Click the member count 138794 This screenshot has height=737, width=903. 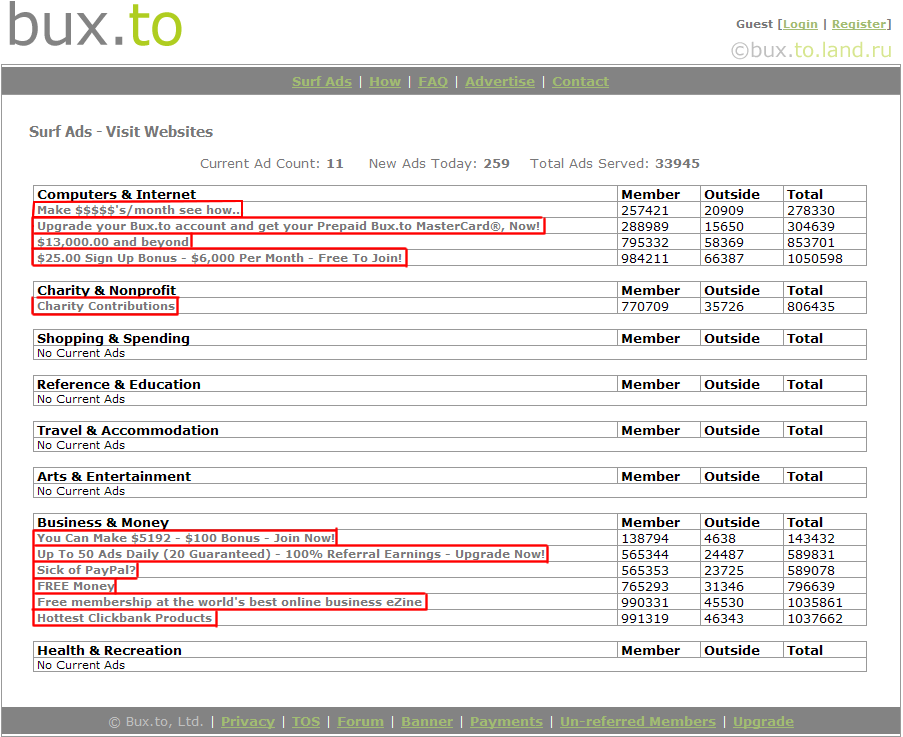644,538
